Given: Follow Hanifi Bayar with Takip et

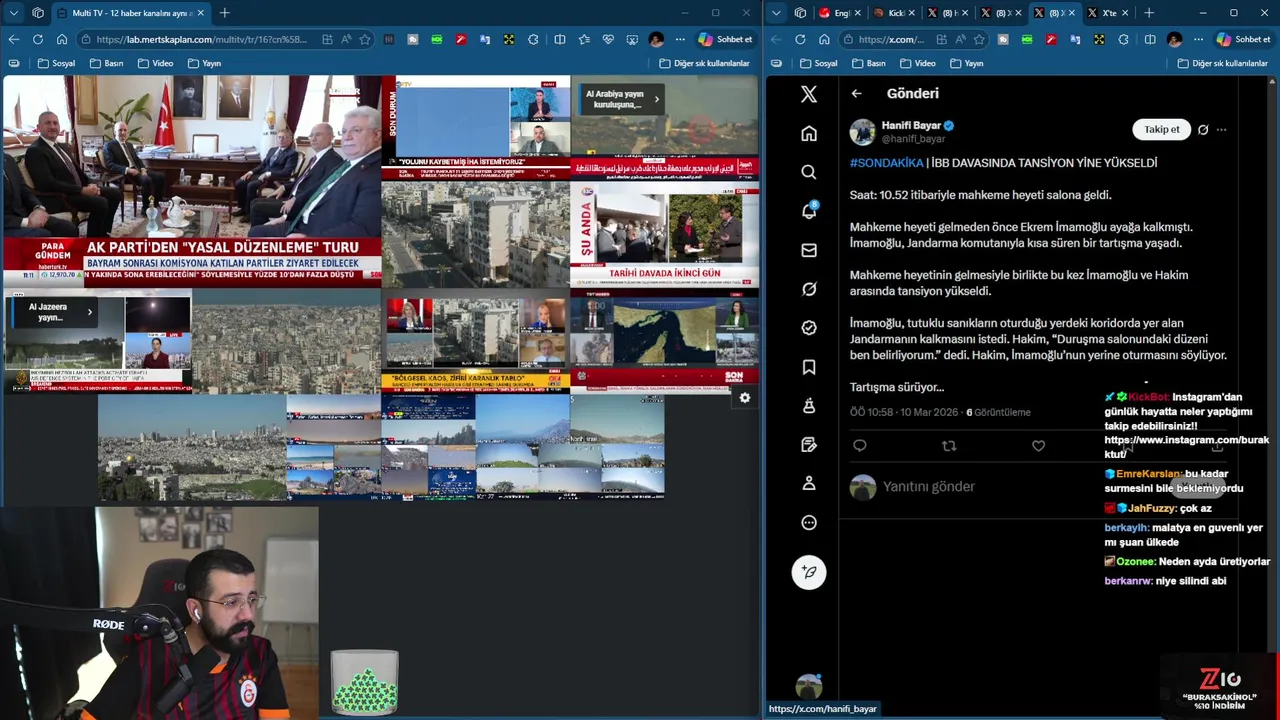Looking at the screenshot, I should click(x=1161, y=129).
